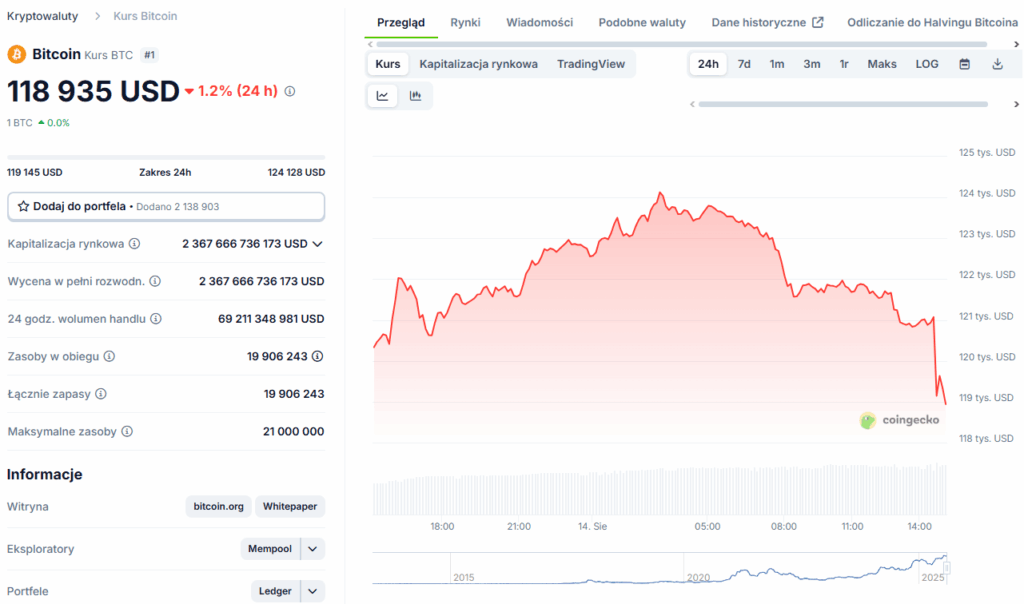Open Portfele dropdown arrow next to Ledger
Screen dimensions: 1024x604
click(x=313, y=592)
